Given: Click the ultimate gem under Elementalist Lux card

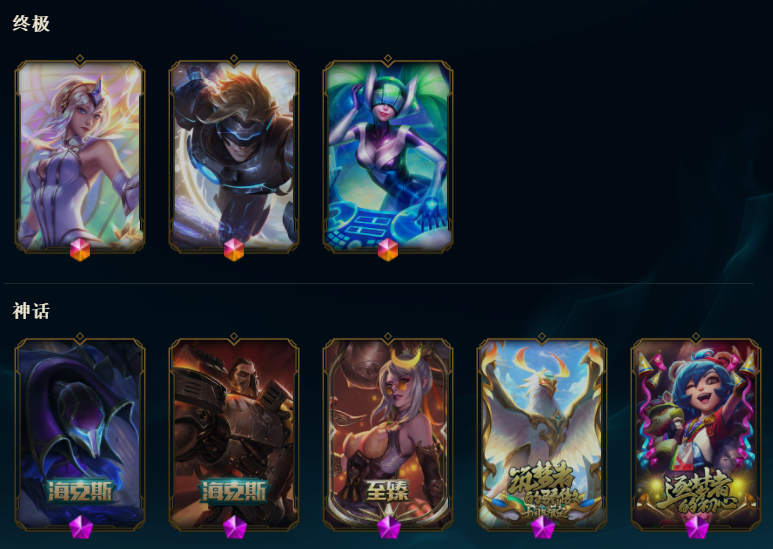Looking at the screenshot, I should (x=80, y=249).
